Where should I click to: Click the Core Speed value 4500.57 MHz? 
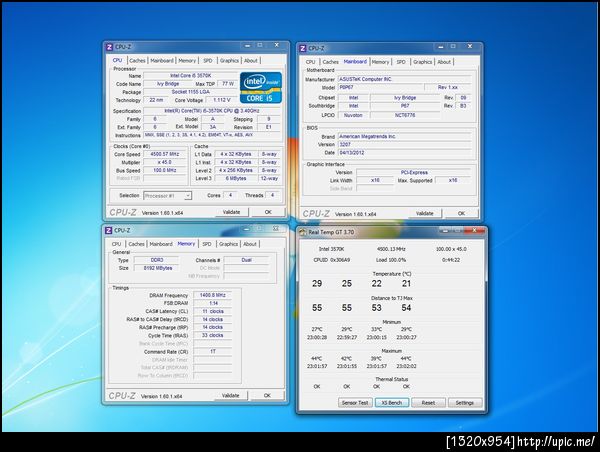[x=165, y=154]
